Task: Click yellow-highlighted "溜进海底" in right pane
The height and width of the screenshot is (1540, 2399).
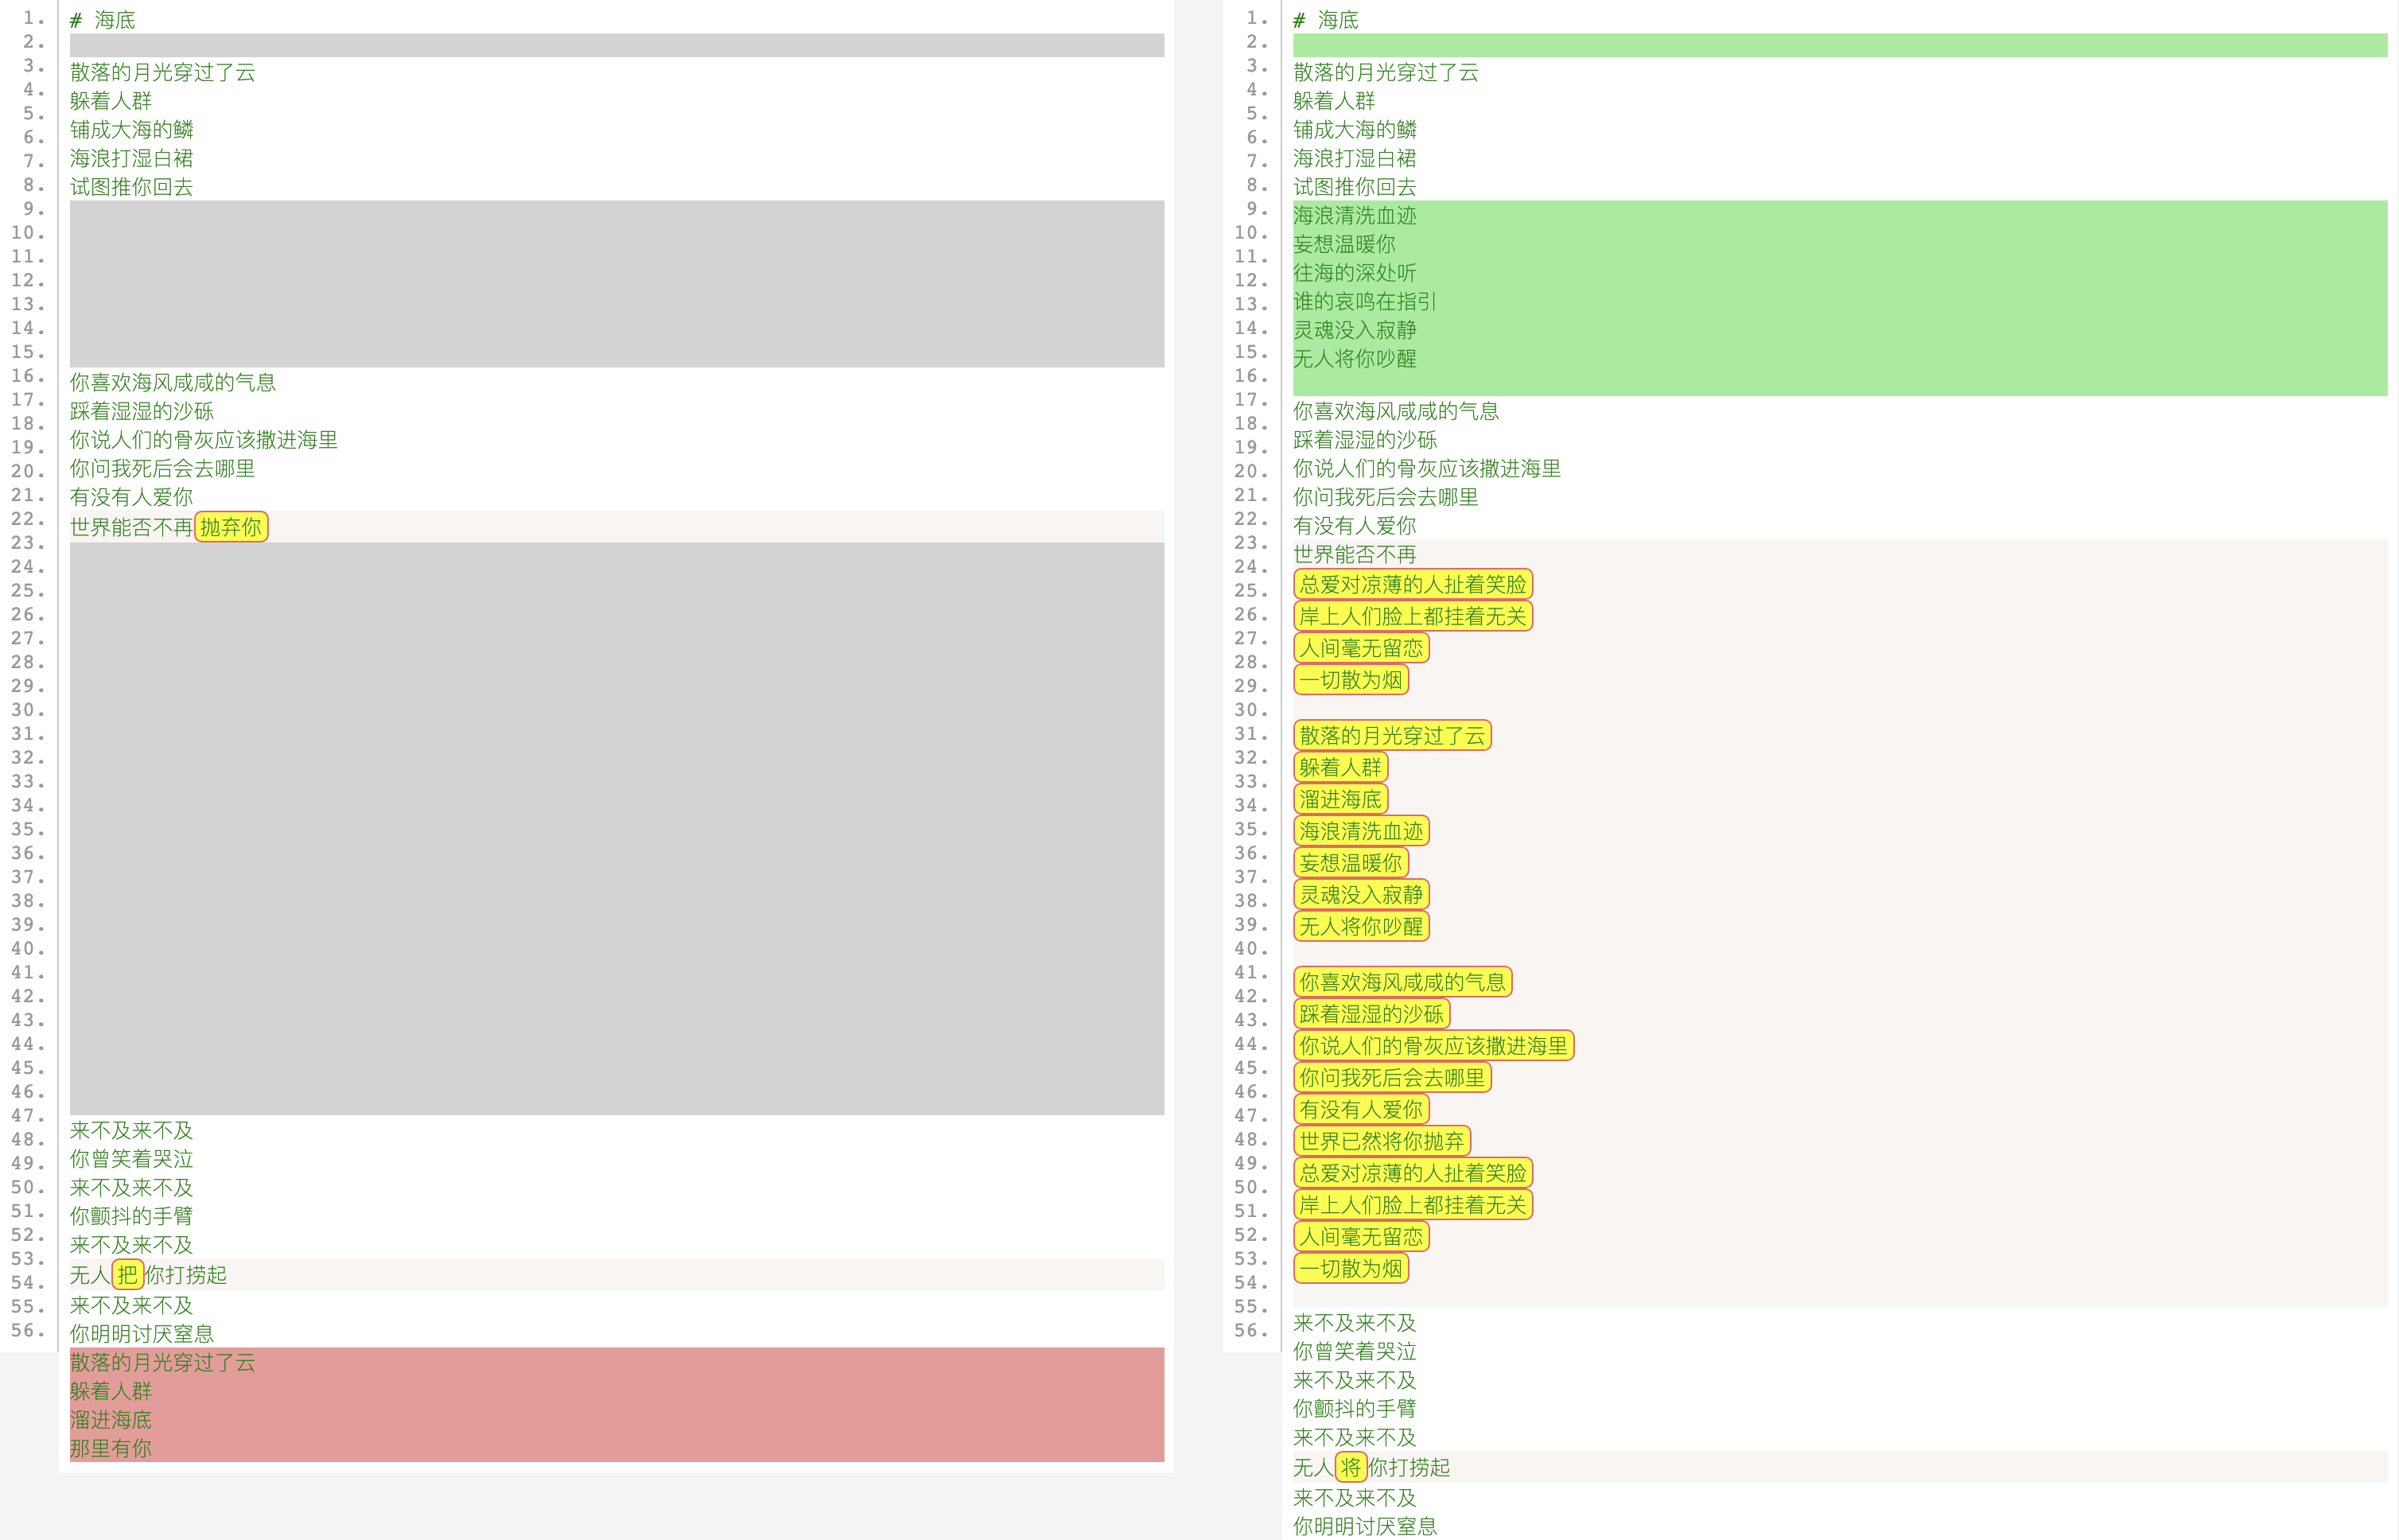Action: click(x=1340, y=799)
